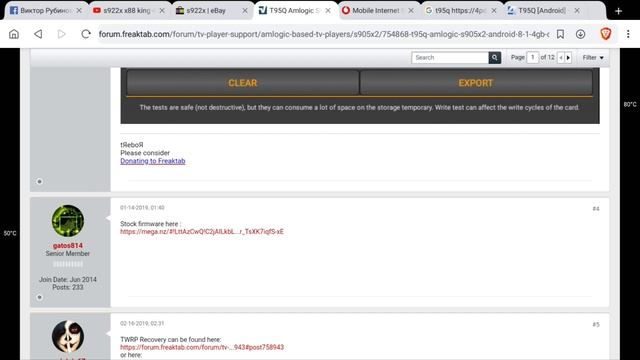Go to browser home page
The height and width of the screenshot is (360, 640).
click(14, 34)
